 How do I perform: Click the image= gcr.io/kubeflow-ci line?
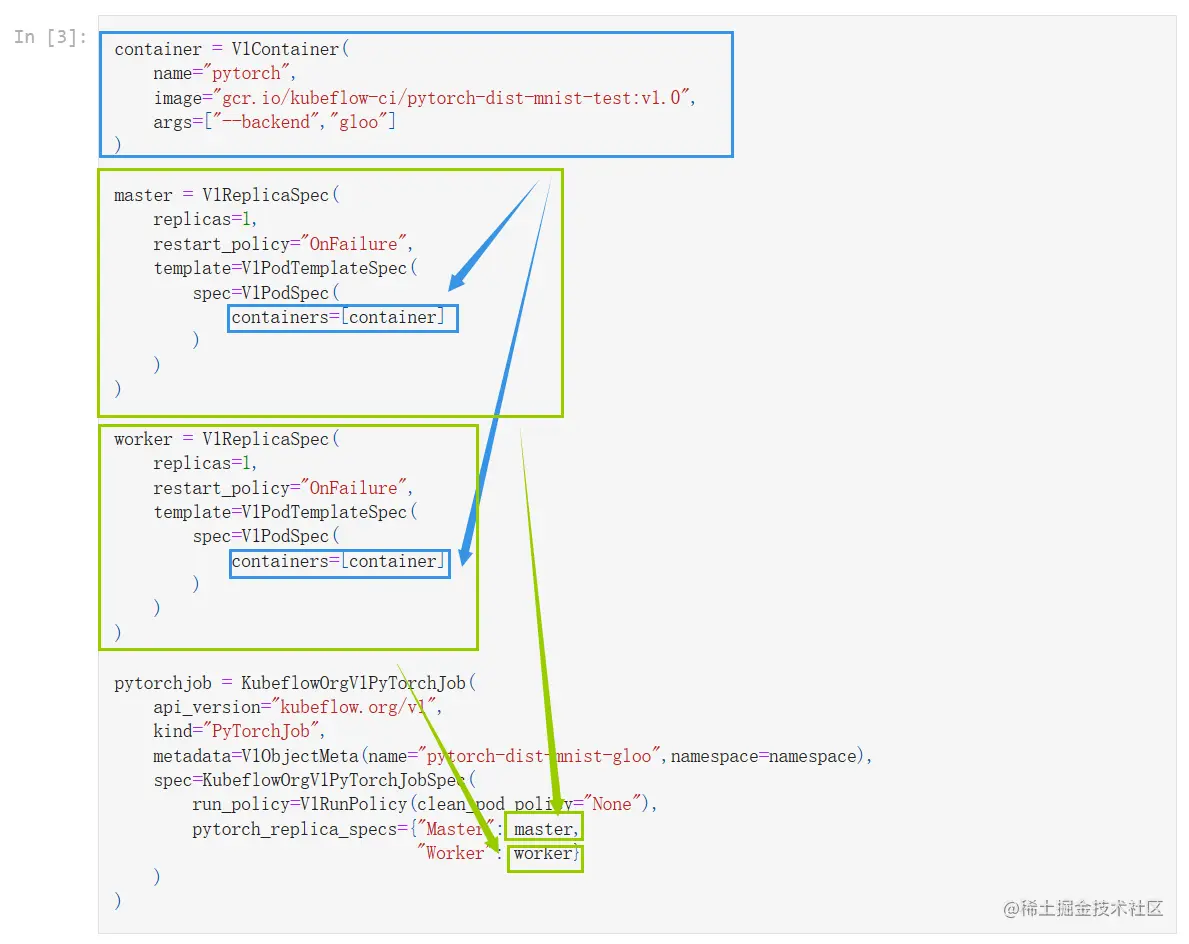(425, 98)
